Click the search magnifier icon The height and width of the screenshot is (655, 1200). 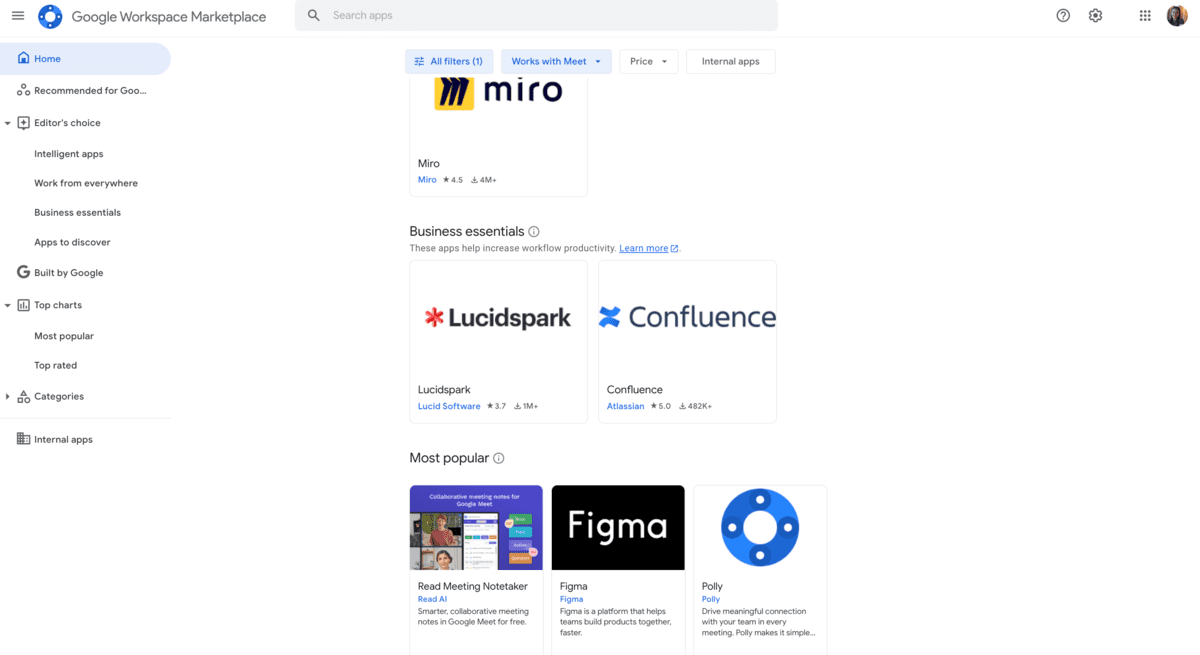point(314,16)
